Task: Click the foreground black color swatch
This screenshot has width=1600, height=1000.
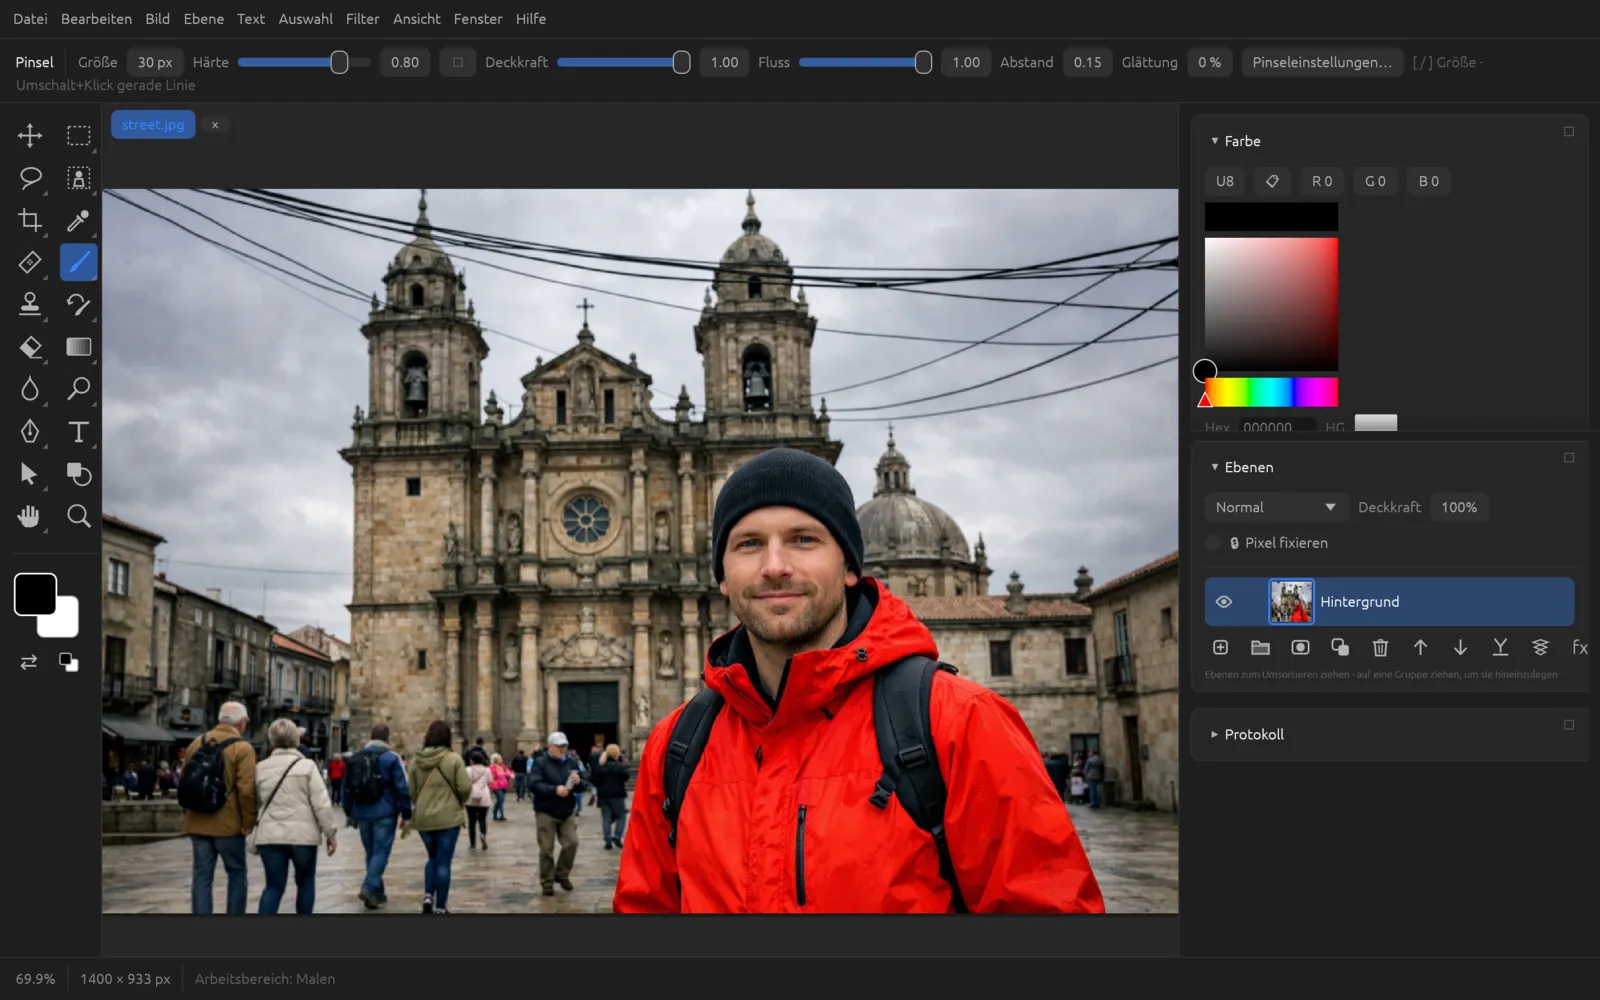Action: pos(35,594)
